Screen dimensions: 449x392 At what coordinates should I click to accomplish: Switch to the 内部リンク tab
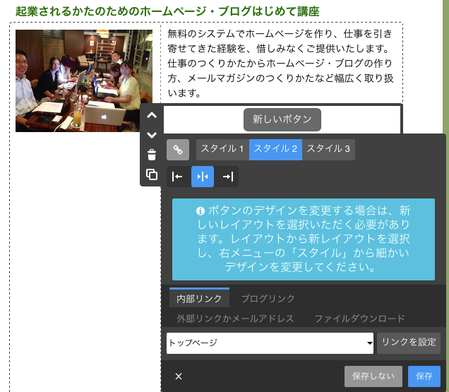pyautogui.click(x=199, y=298)
